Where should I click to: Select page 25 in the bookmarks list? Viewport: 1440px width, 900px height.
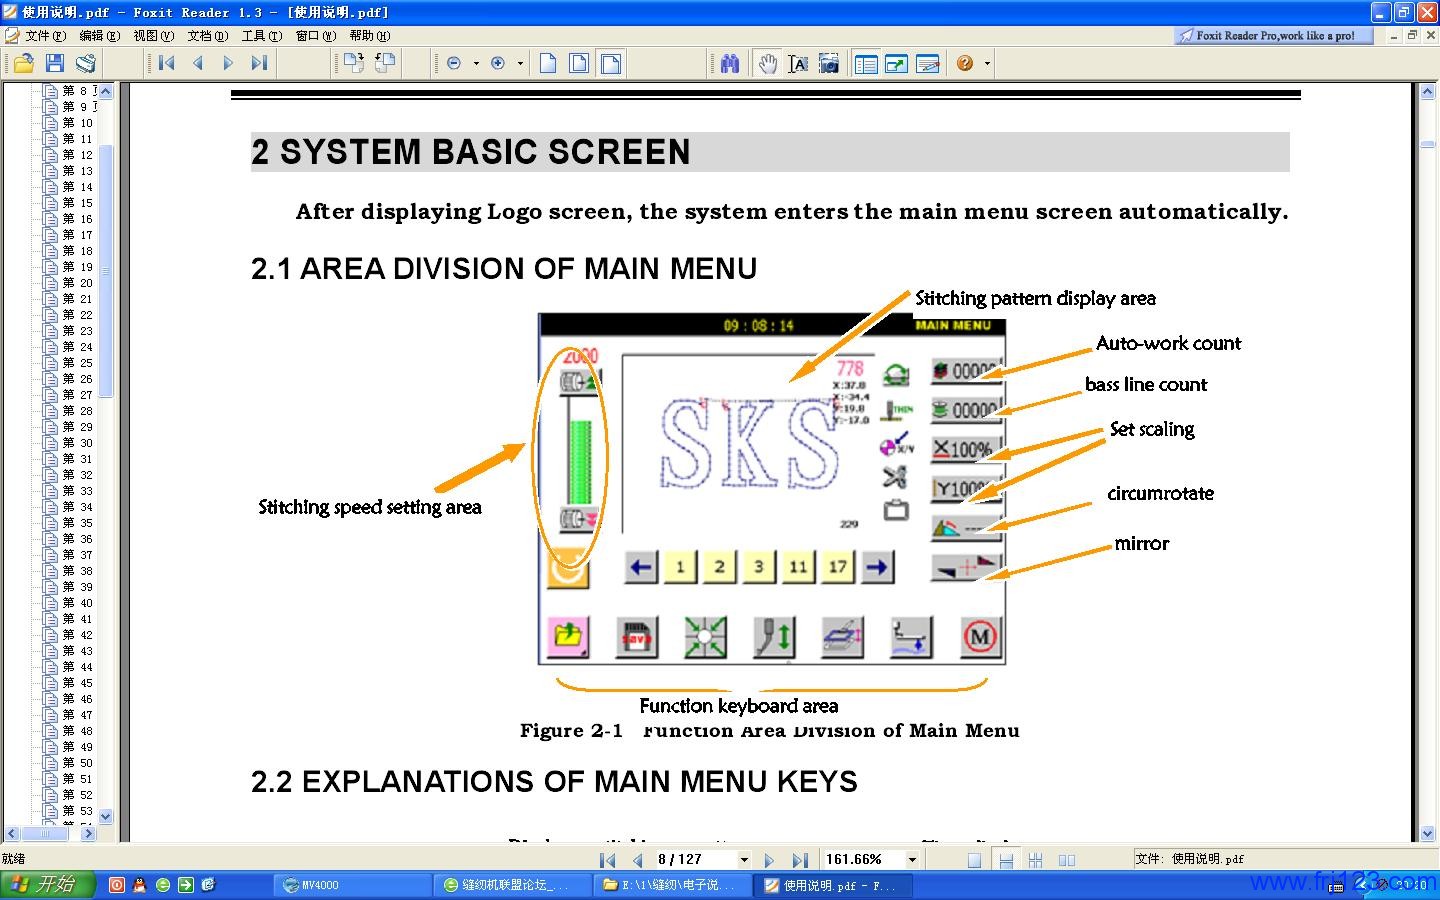[78, 363]
